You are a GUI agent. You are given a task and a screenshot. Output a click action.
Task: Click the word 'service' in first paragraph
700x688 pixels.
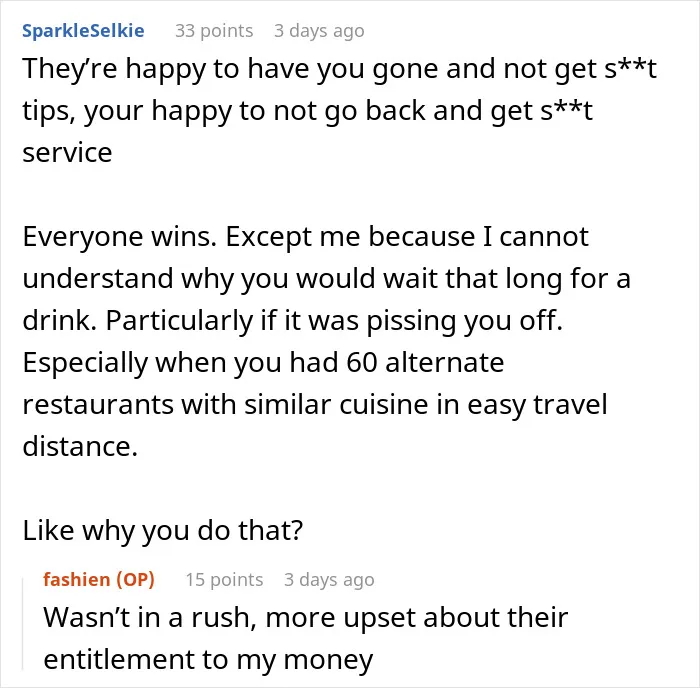click(67, 153)
